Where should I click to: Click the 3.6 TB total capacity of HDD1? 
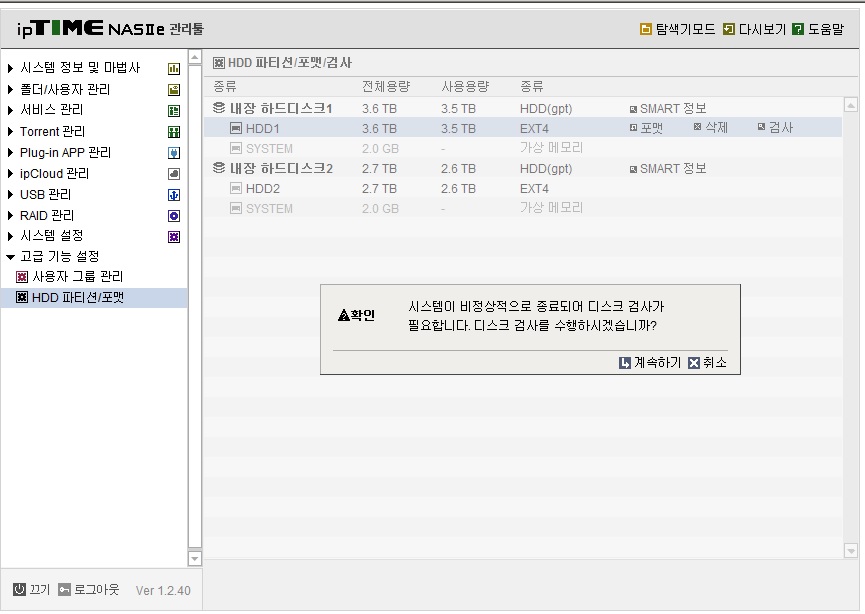379,129
